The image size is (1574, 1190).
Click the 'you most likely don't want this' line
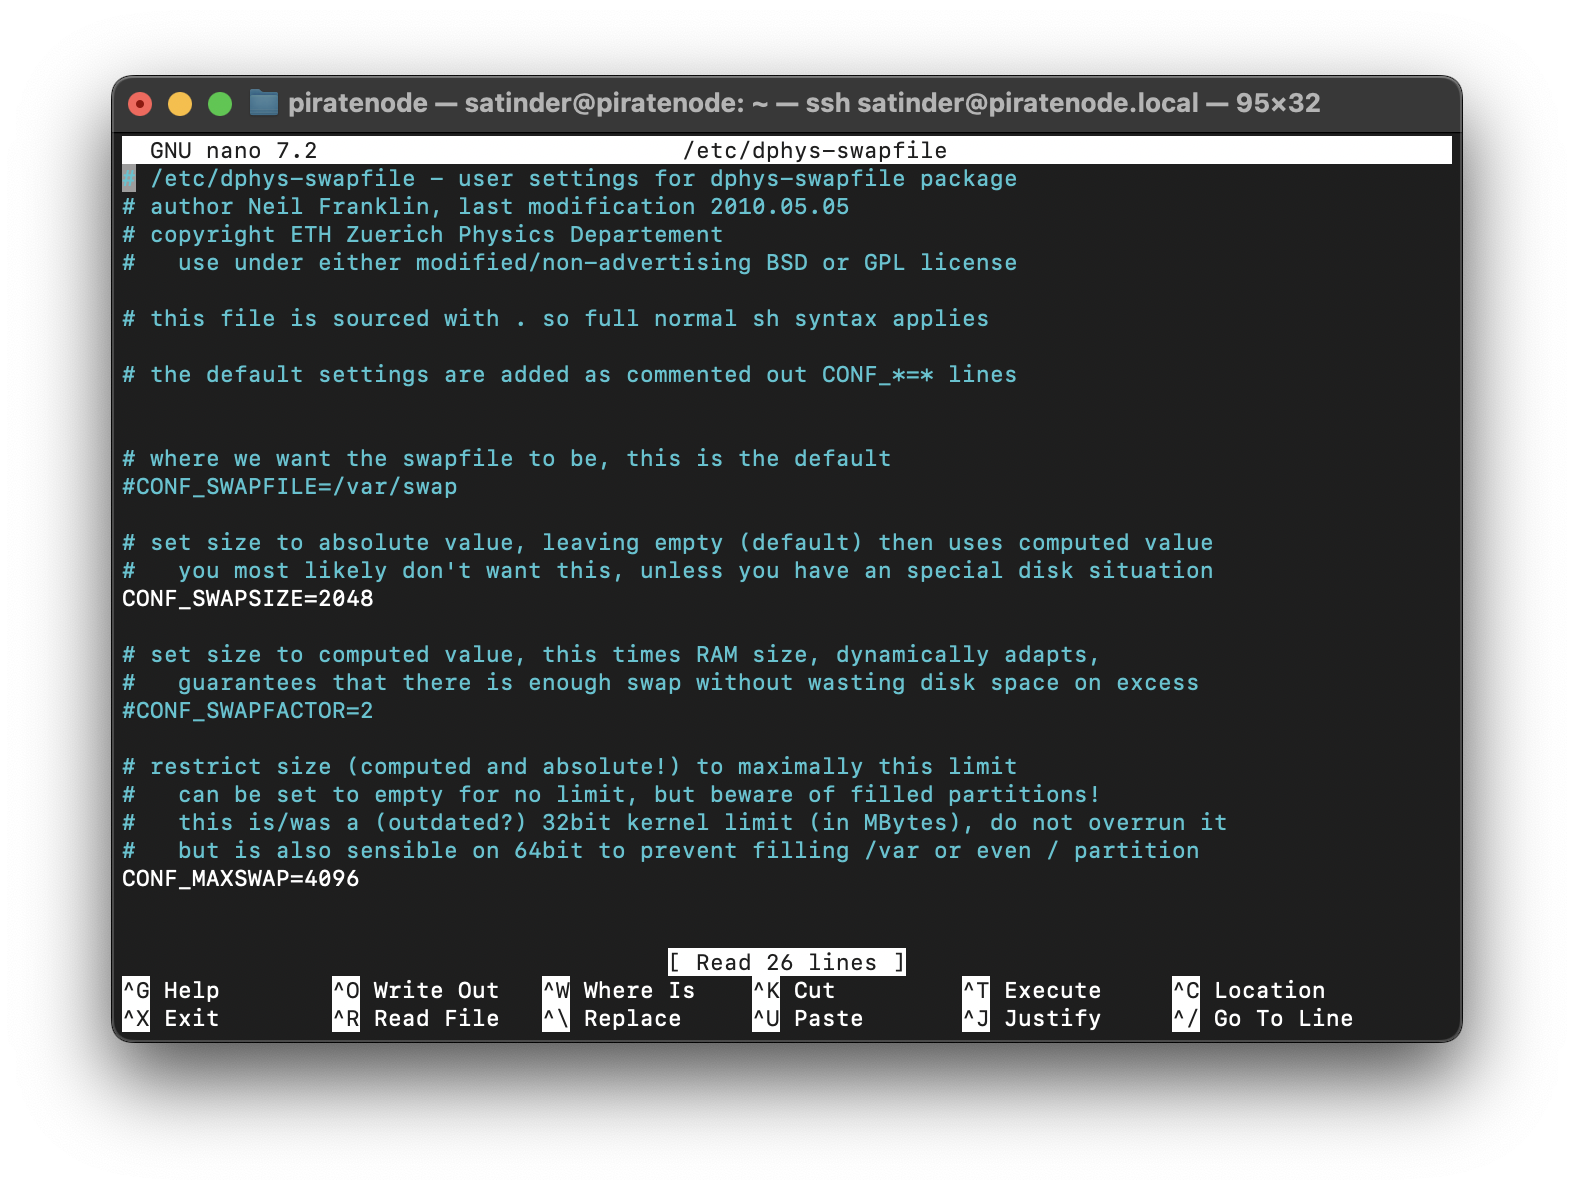click(668, 570)
